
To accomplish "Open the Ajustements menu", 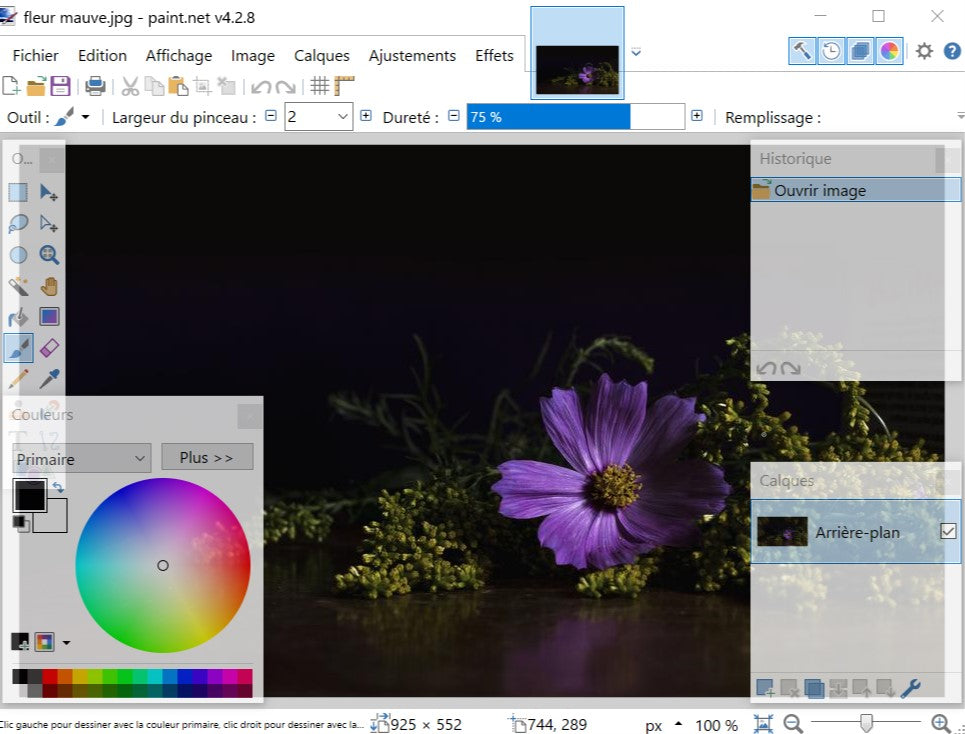I will coord(412,56).
